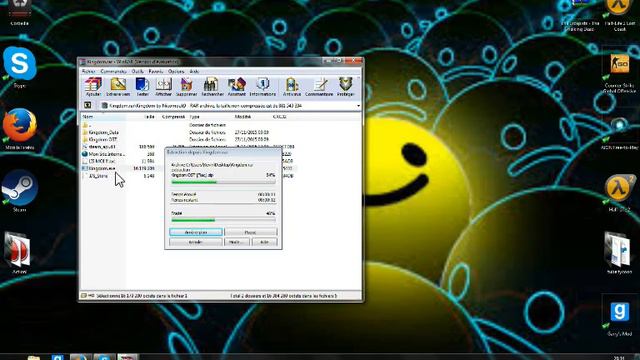Screen dimensions: 640x360
Task: Click the Commentaire toolbar icon
Action: coord(319,87)
